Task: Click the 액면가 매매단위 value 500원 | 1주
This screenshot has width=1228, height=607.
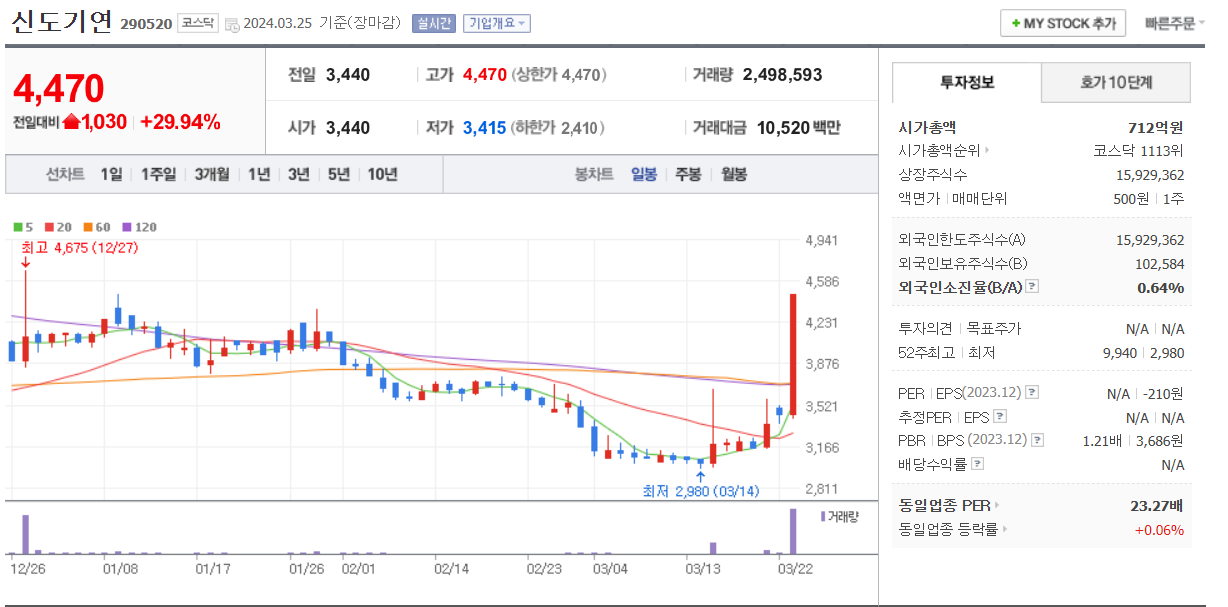Action: [1149, 199]
